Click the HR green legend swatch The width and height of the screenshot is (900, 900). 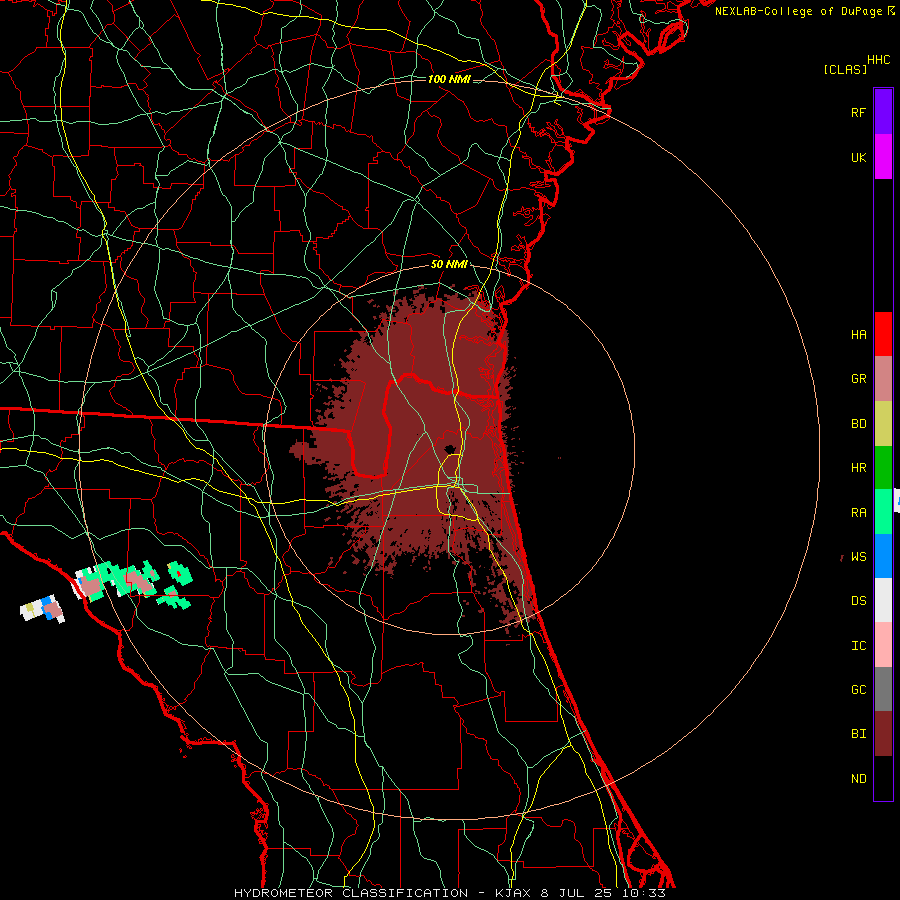pyautogui.click(x=883, y=468)
